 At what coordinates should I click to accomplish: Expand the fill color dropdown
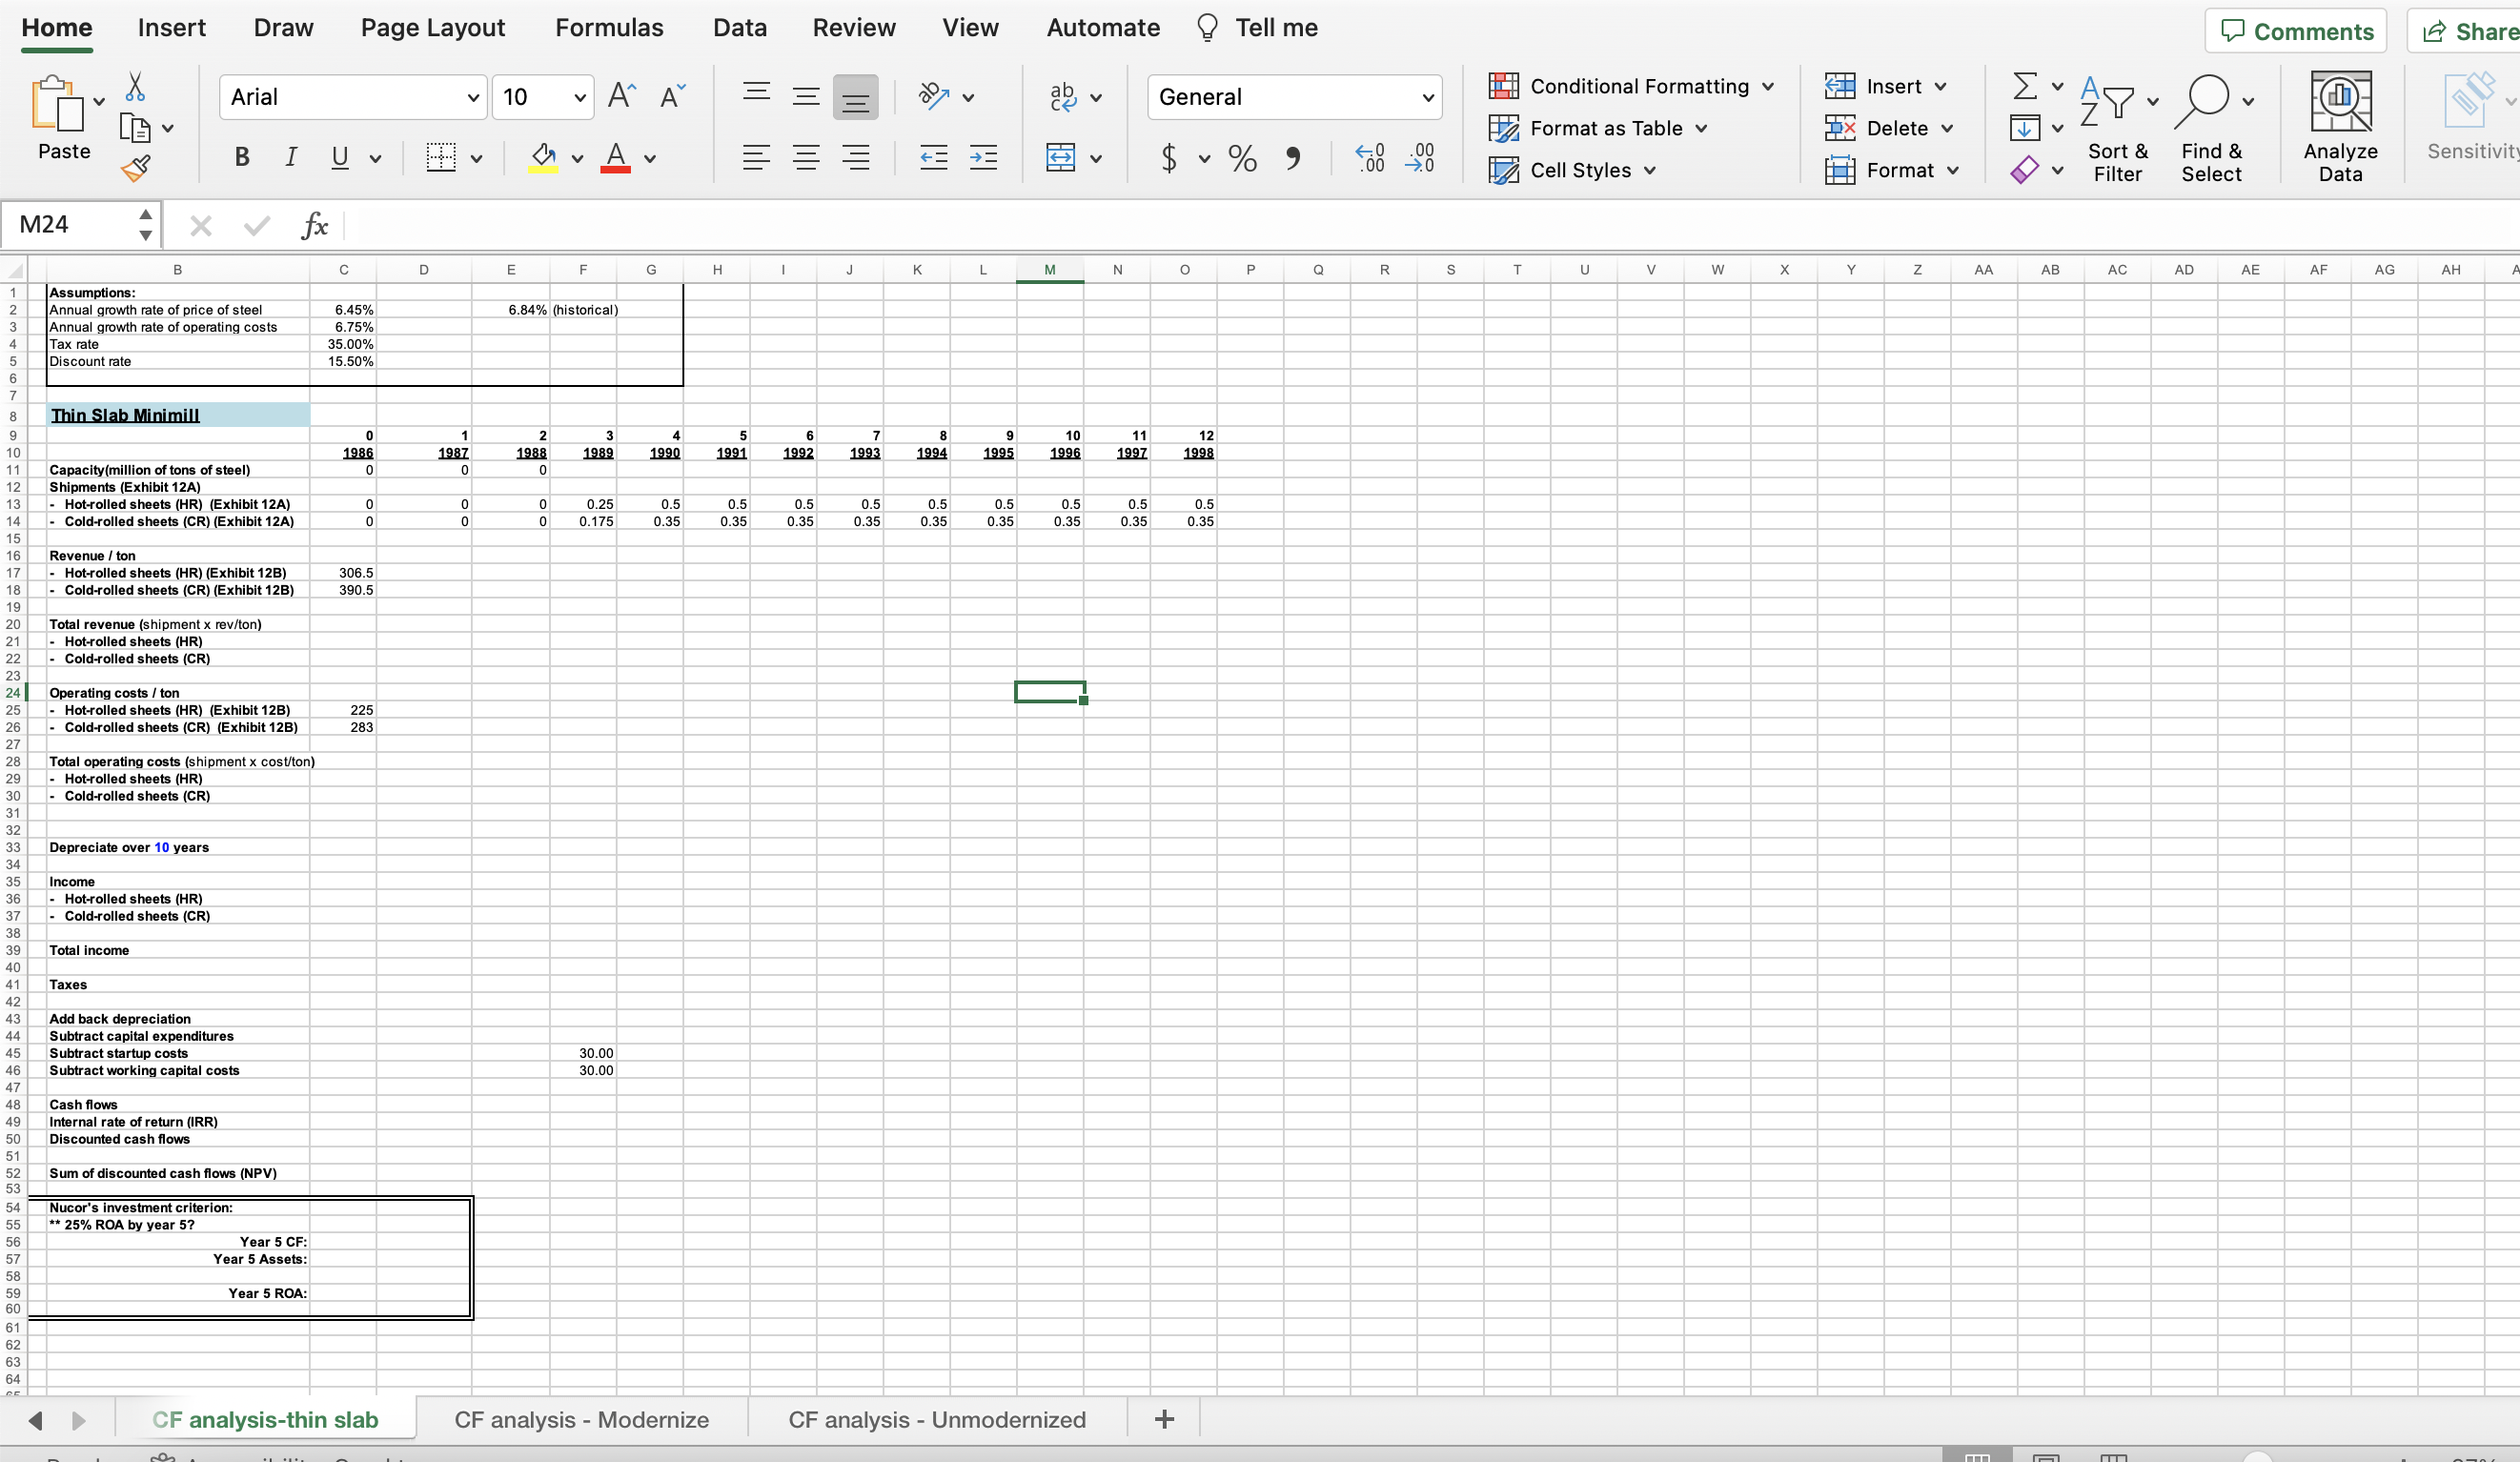(x=577, y=160)
